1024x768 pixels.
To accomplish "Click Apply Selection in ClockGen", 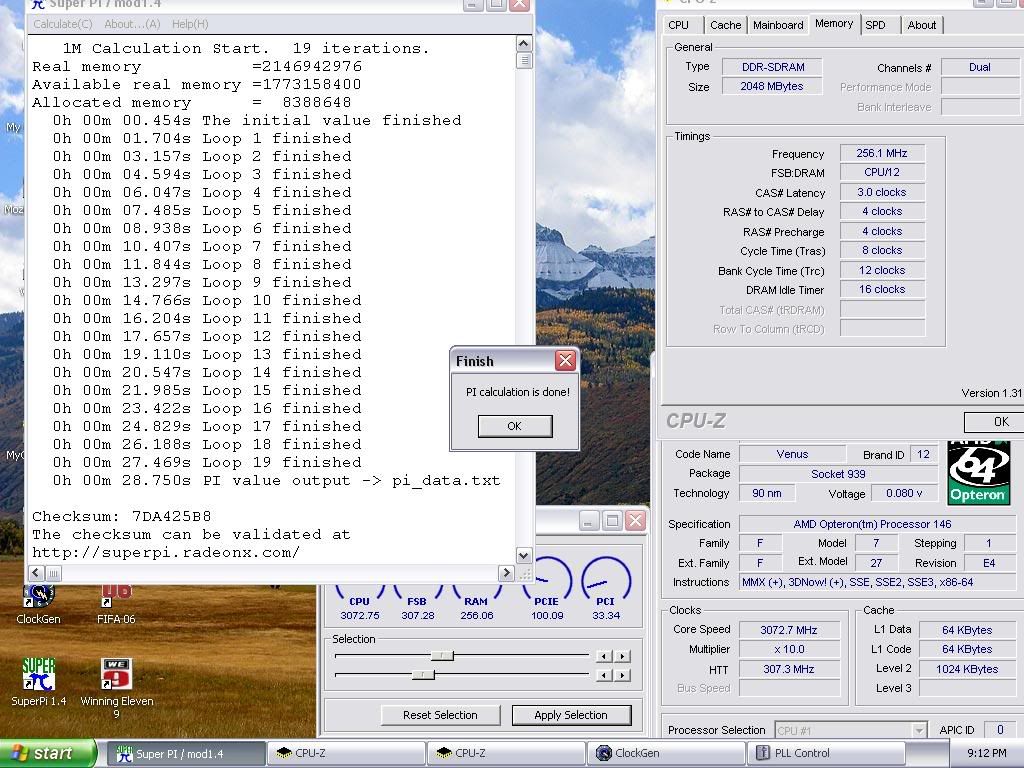I will 571,715.
